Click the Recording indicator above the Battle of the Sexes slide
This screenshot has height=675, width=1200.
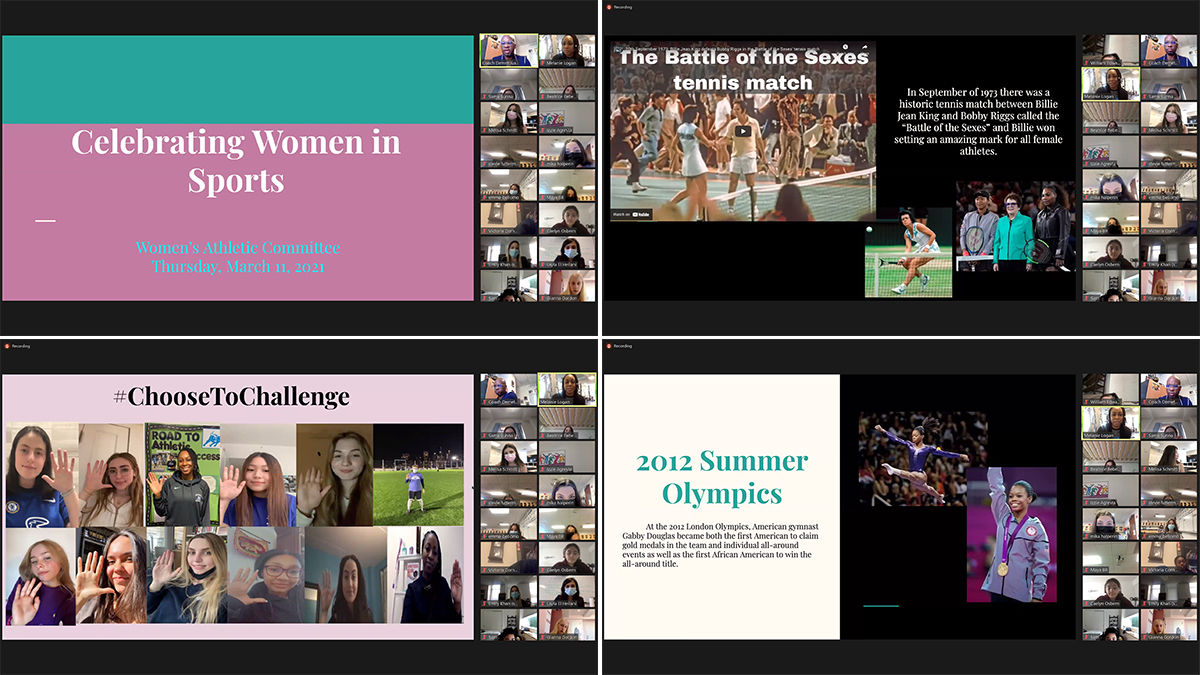pyautogui.click(x=619, y=8)
